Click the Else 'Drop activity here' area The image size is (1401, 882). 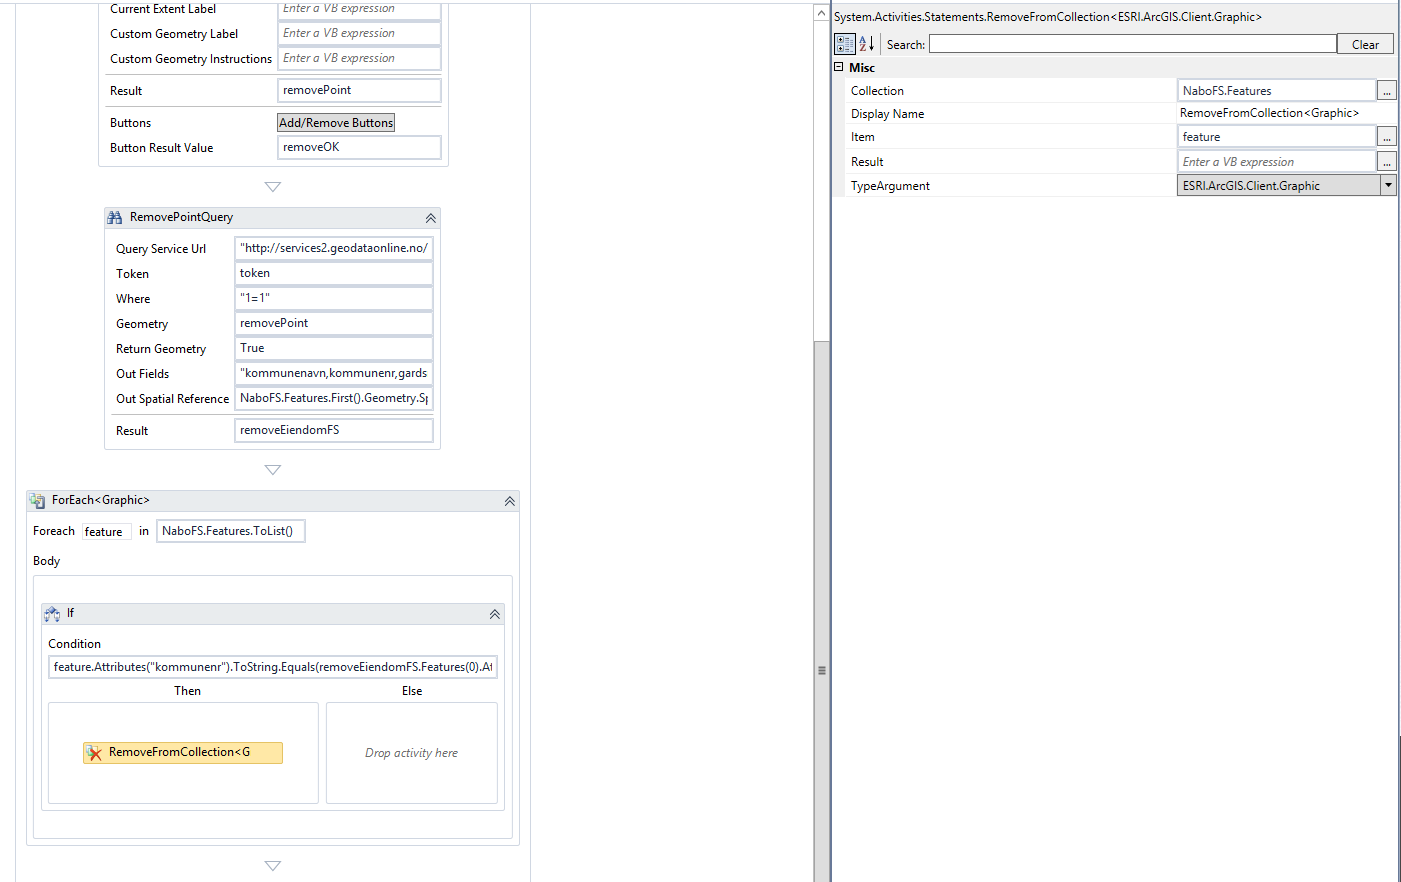(412, 753)
